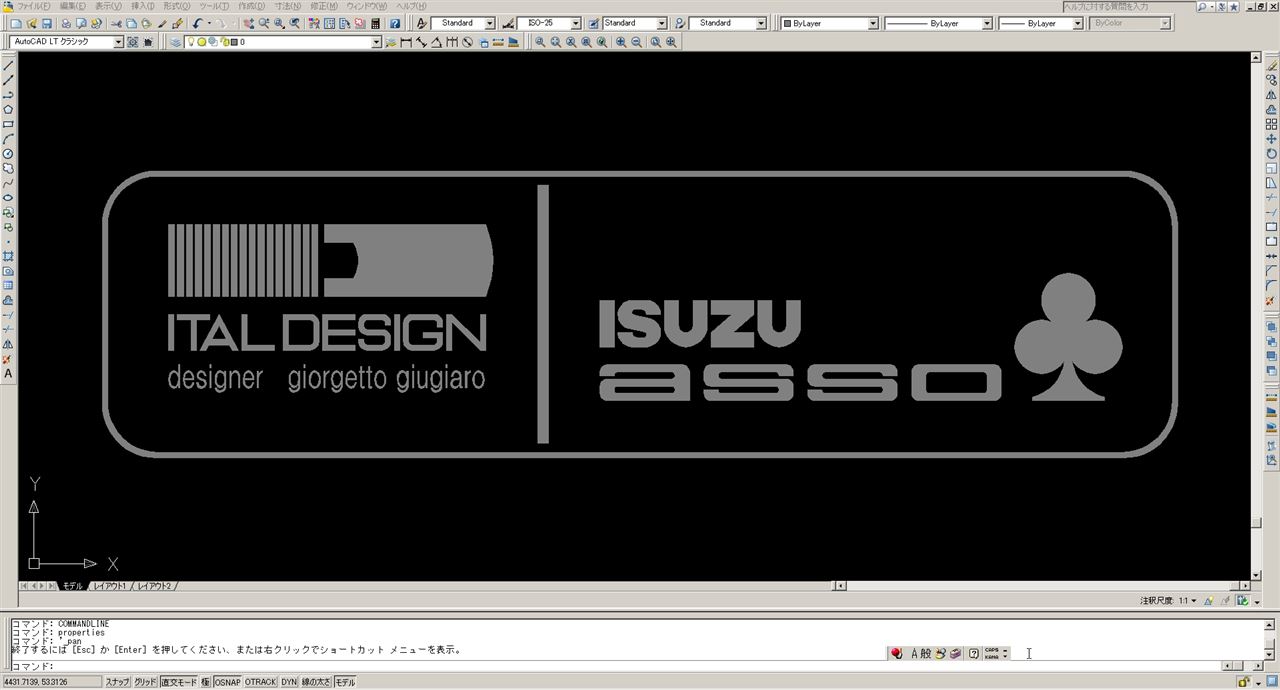Toggle the DYN status button
This screenshot has width=1280, height=690.
point(288,682)
